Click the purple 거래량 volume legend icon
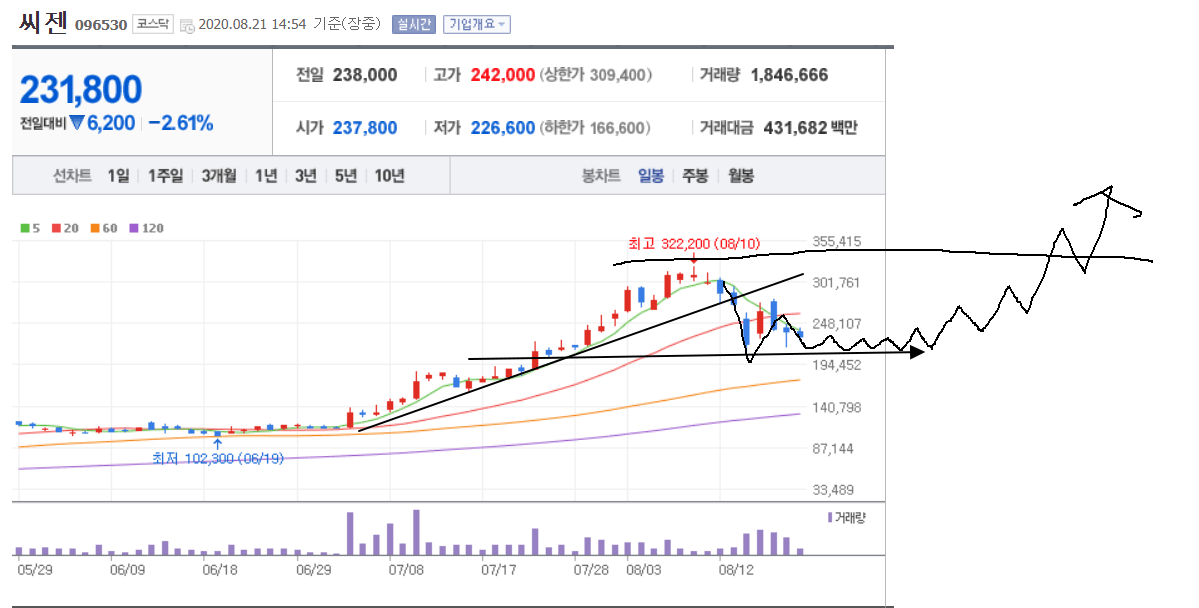Viewport: 1199px width, 608px height. click(829, 517)
